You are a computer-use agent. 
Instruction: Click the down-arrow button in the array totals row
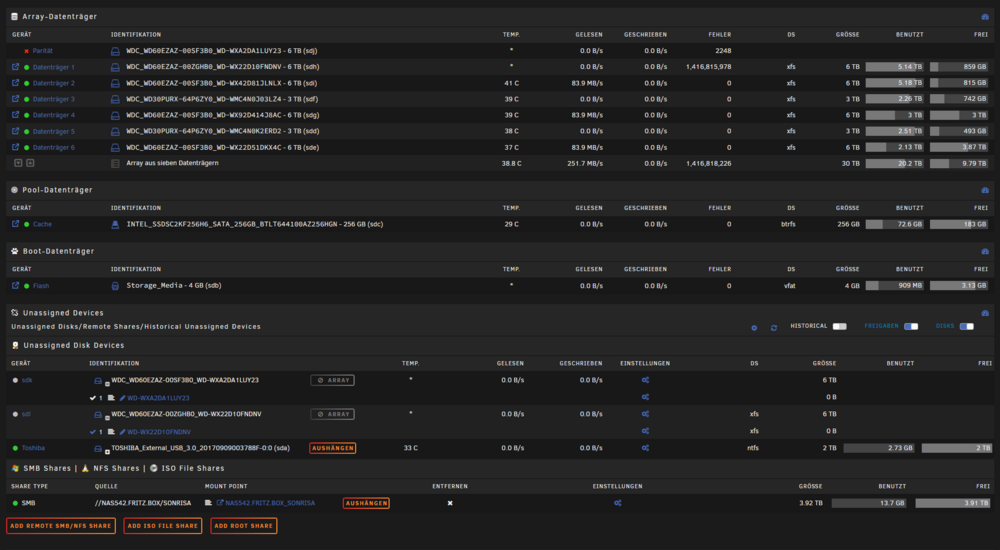click(18, 163)
